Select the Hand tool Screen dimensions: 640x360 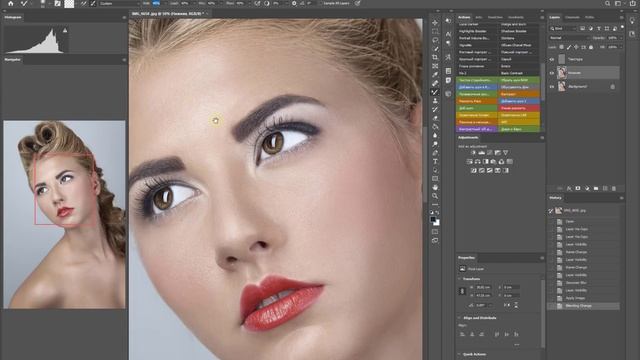coord(435,187)
